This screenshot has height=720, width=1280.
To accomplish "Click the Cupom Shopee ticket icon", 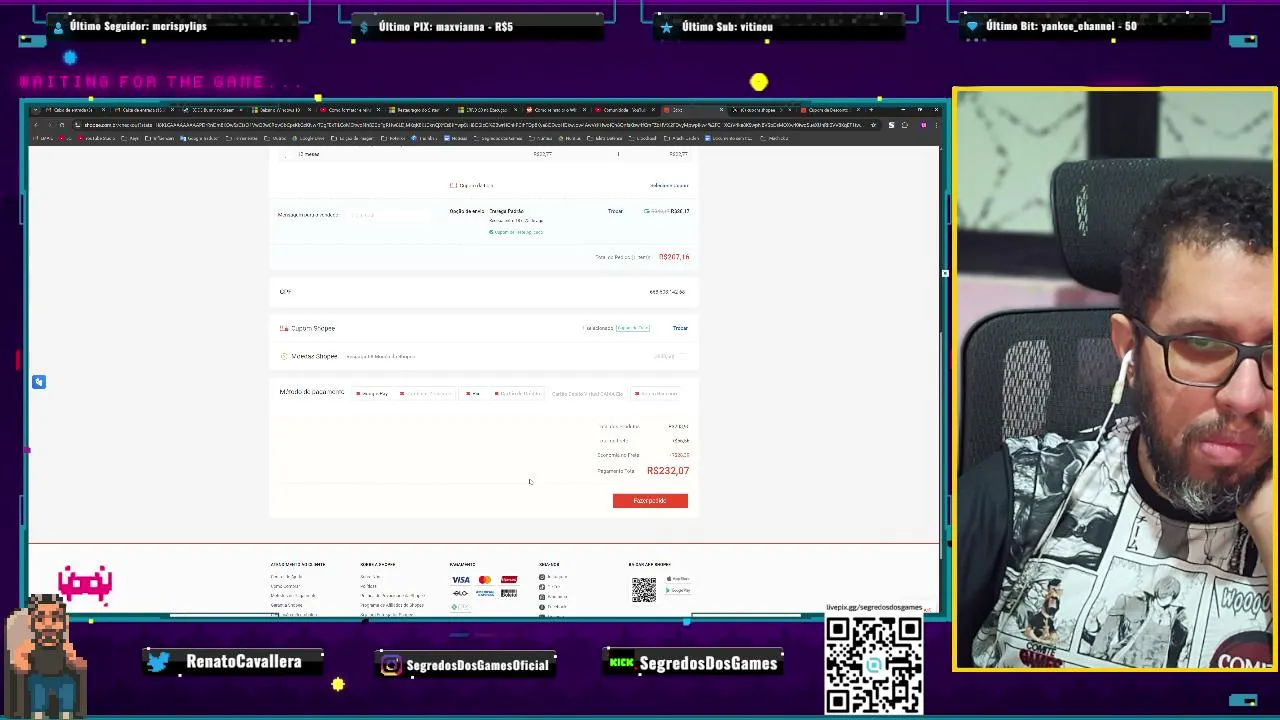I will coord(284,328).
